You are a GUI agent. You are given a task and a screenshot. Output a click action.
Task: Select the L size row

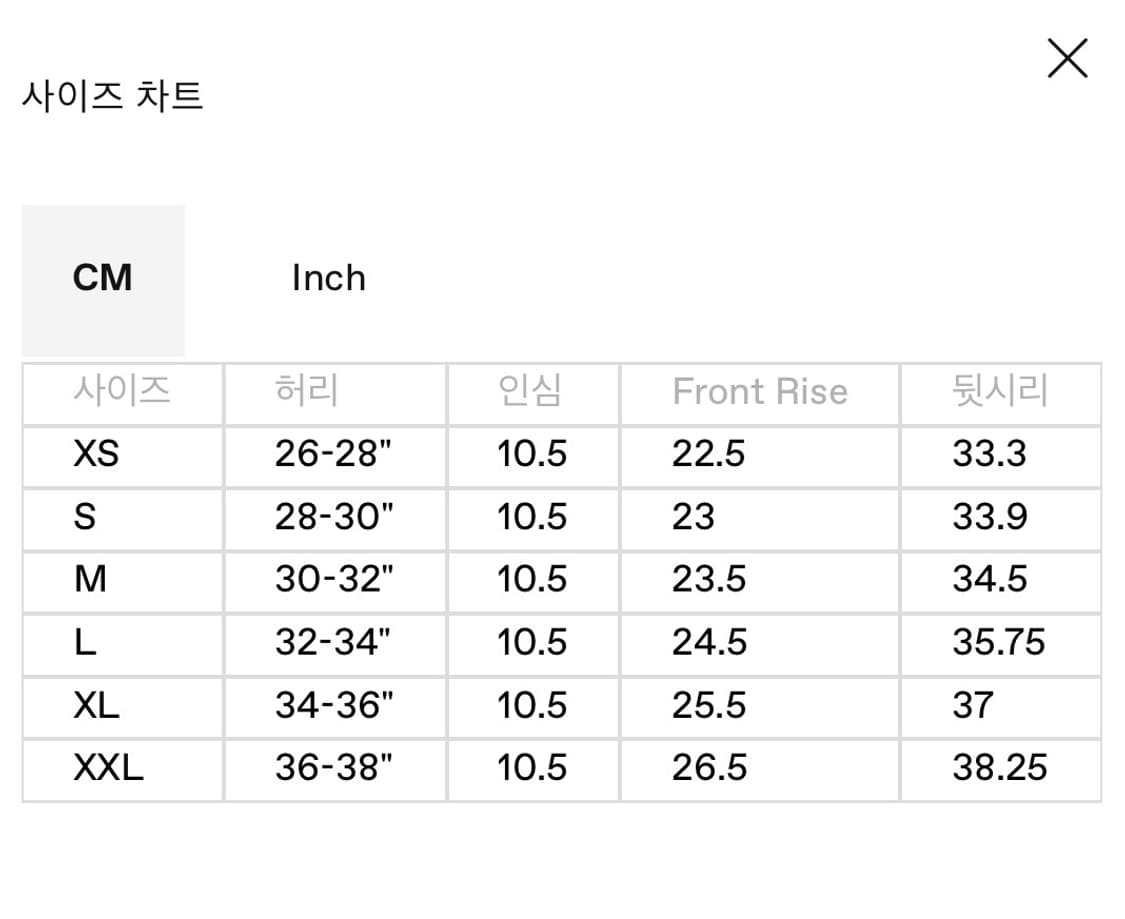86,643
